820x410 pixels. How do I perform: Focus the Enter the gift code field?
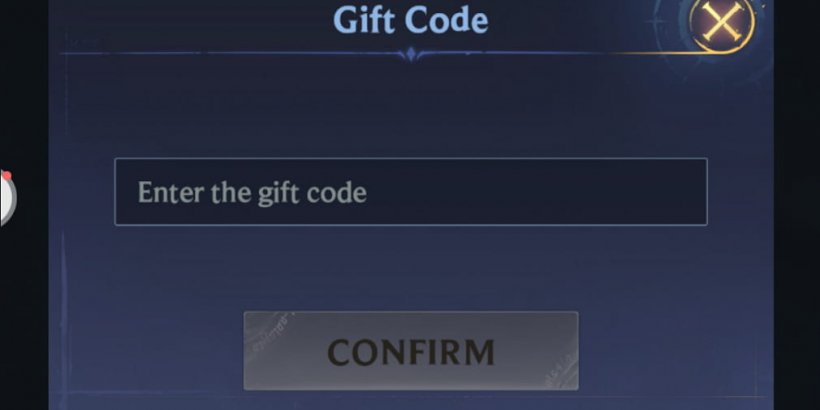411,192
